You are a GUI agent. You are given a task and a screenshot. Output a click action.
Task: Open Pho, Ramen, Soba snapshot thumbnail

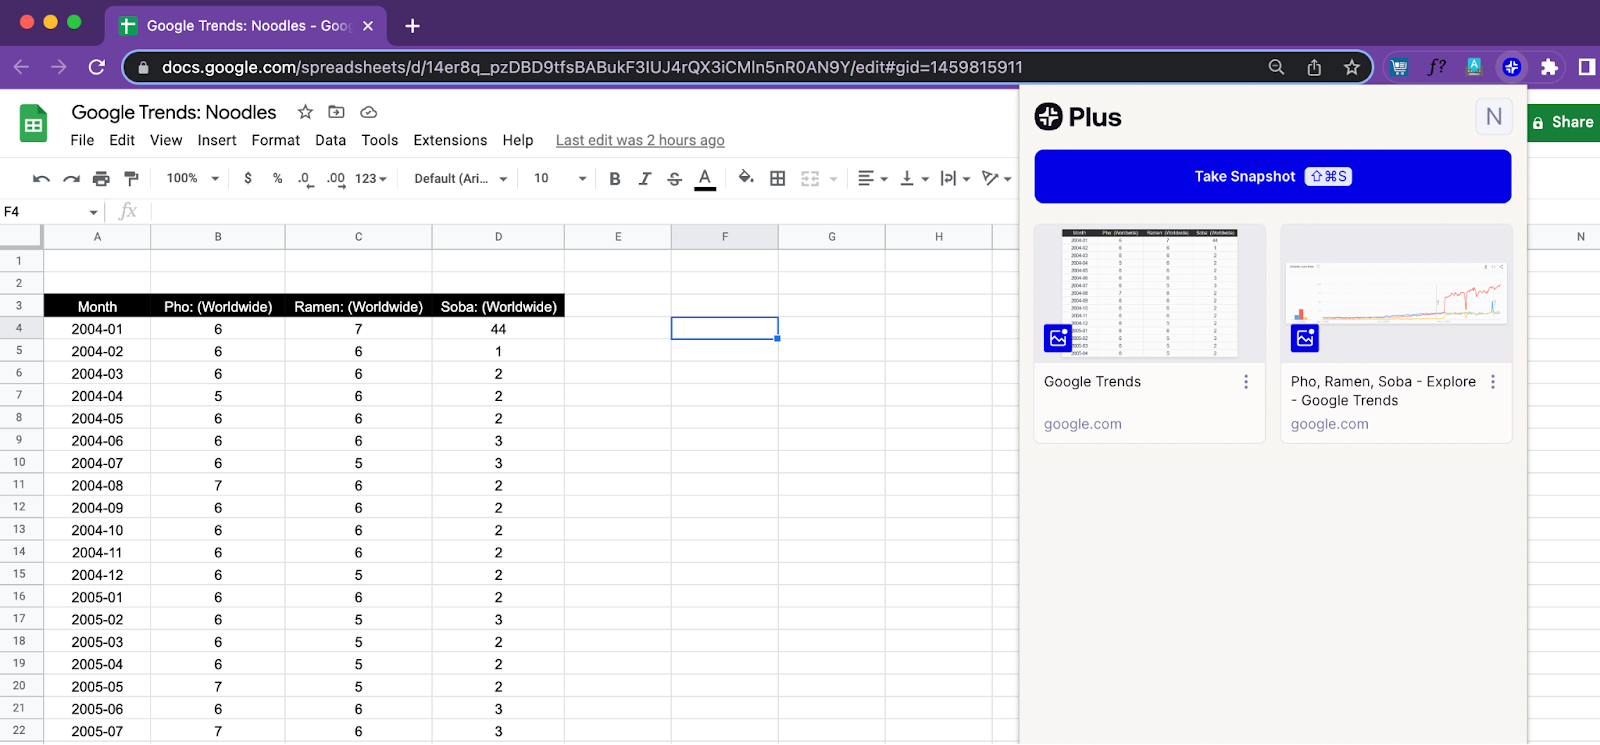pyautogui.click(x=1396, y=293)
